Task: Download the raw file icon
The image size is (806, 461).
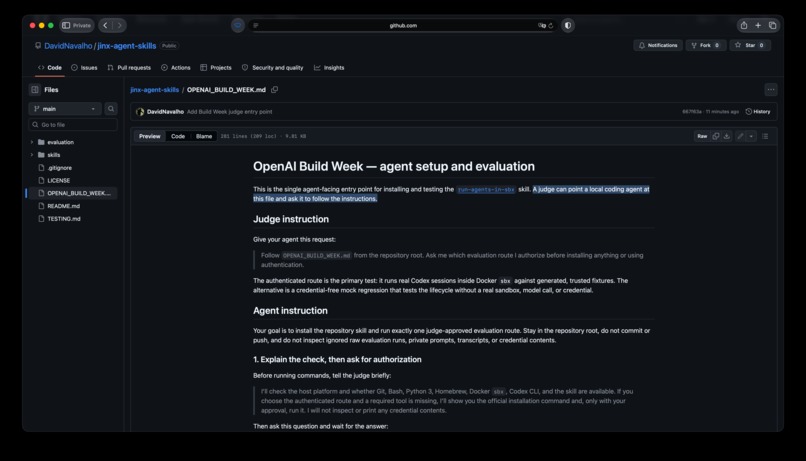Action: 726,136
